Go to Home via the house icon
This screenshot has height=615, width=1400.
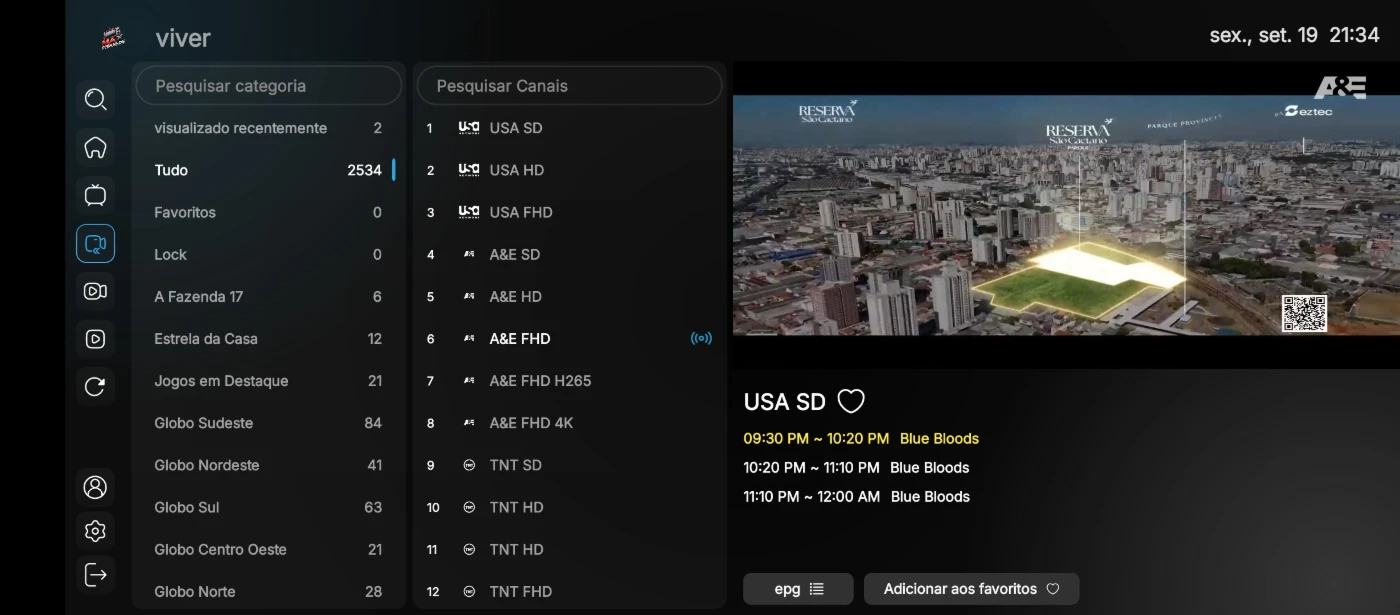(x=95, y=147)
